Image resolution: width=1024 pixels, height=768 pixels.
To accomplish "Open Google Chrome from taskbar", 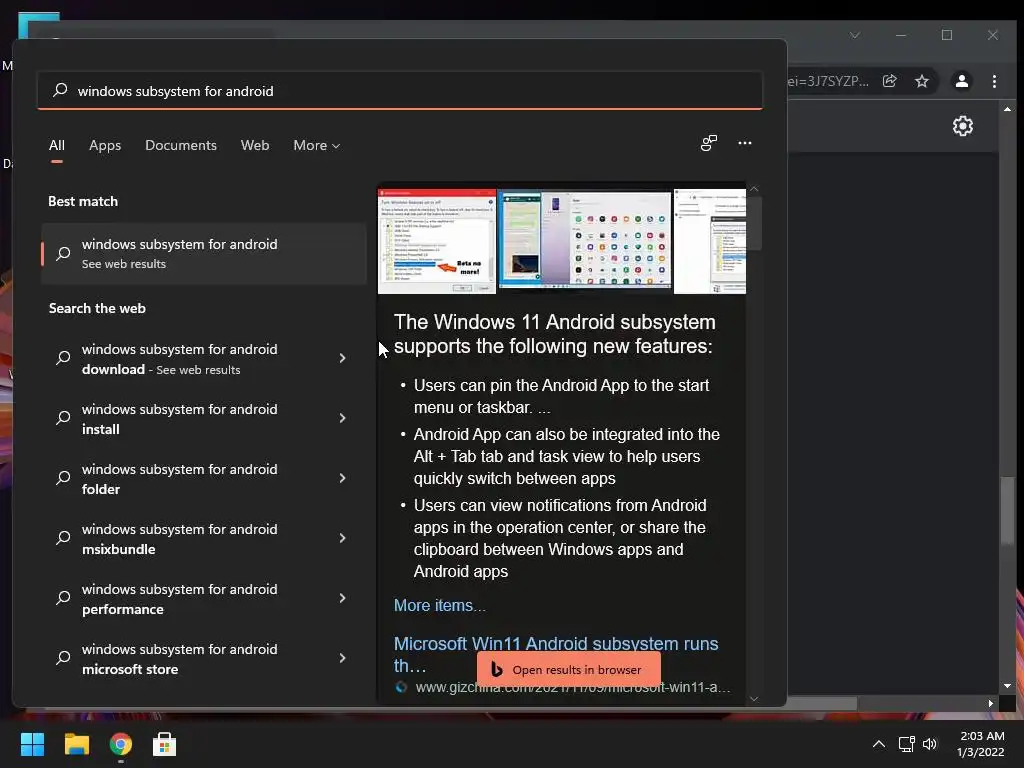I will [x=121, y=744].
